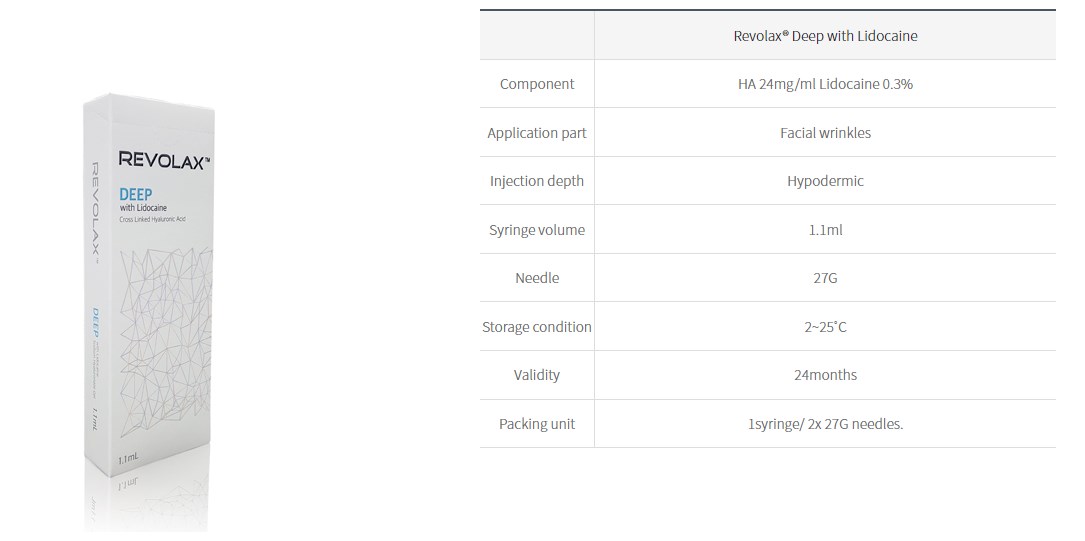Select the '1.1ml' syringe volume value
The height and width of the screenshot is (541, 1085).
pos(824,230)
